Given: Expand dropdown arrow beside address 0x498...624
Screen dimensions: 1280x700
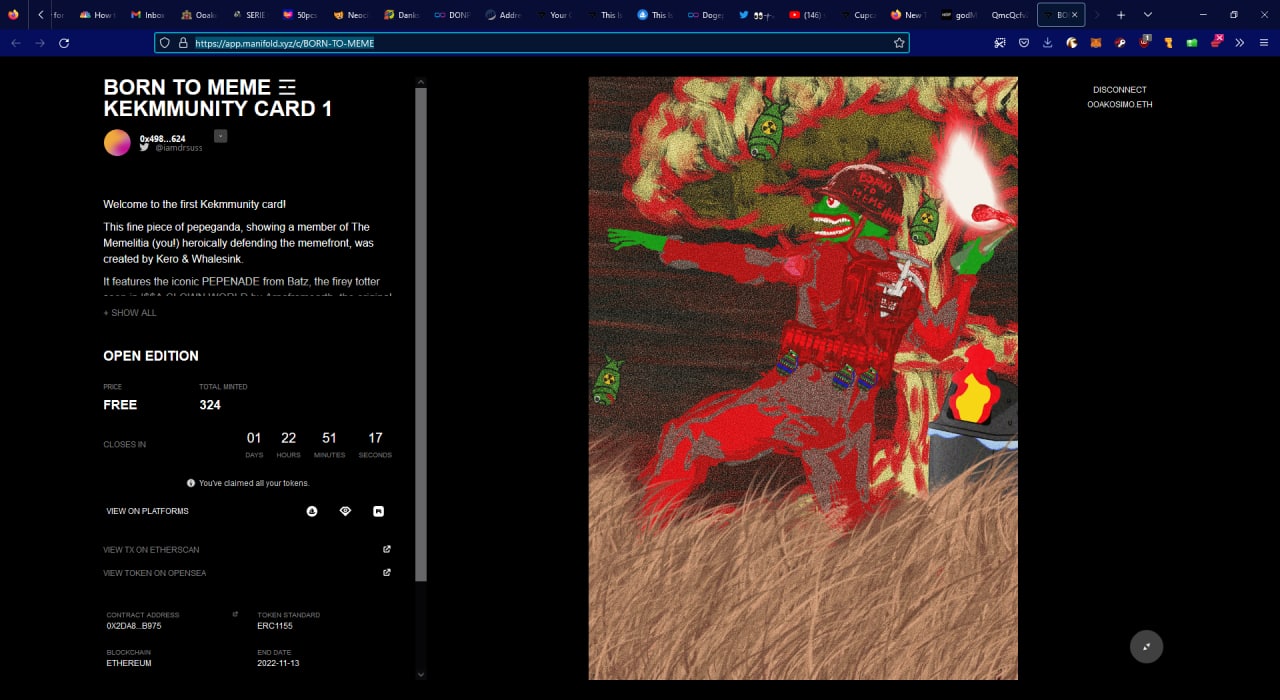Looking at the screenshot, I should (220, 136).
